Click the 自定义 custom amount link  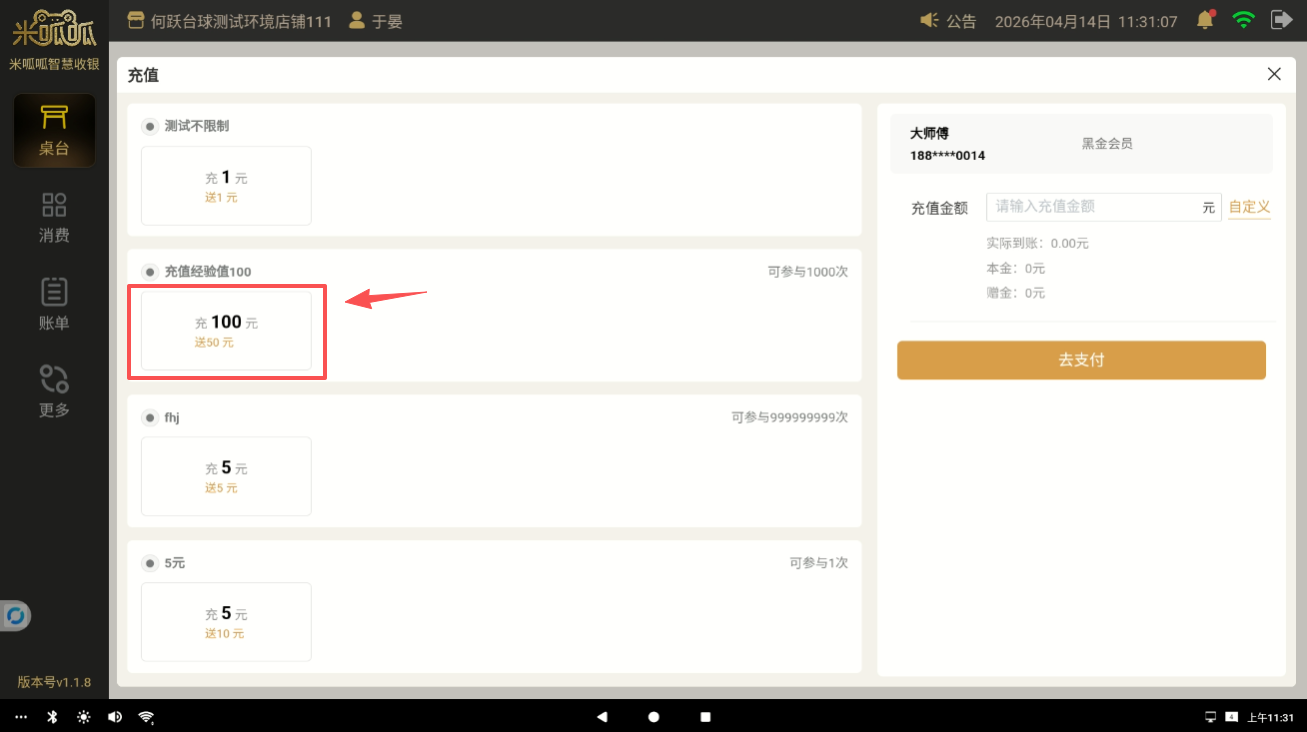1249,207
